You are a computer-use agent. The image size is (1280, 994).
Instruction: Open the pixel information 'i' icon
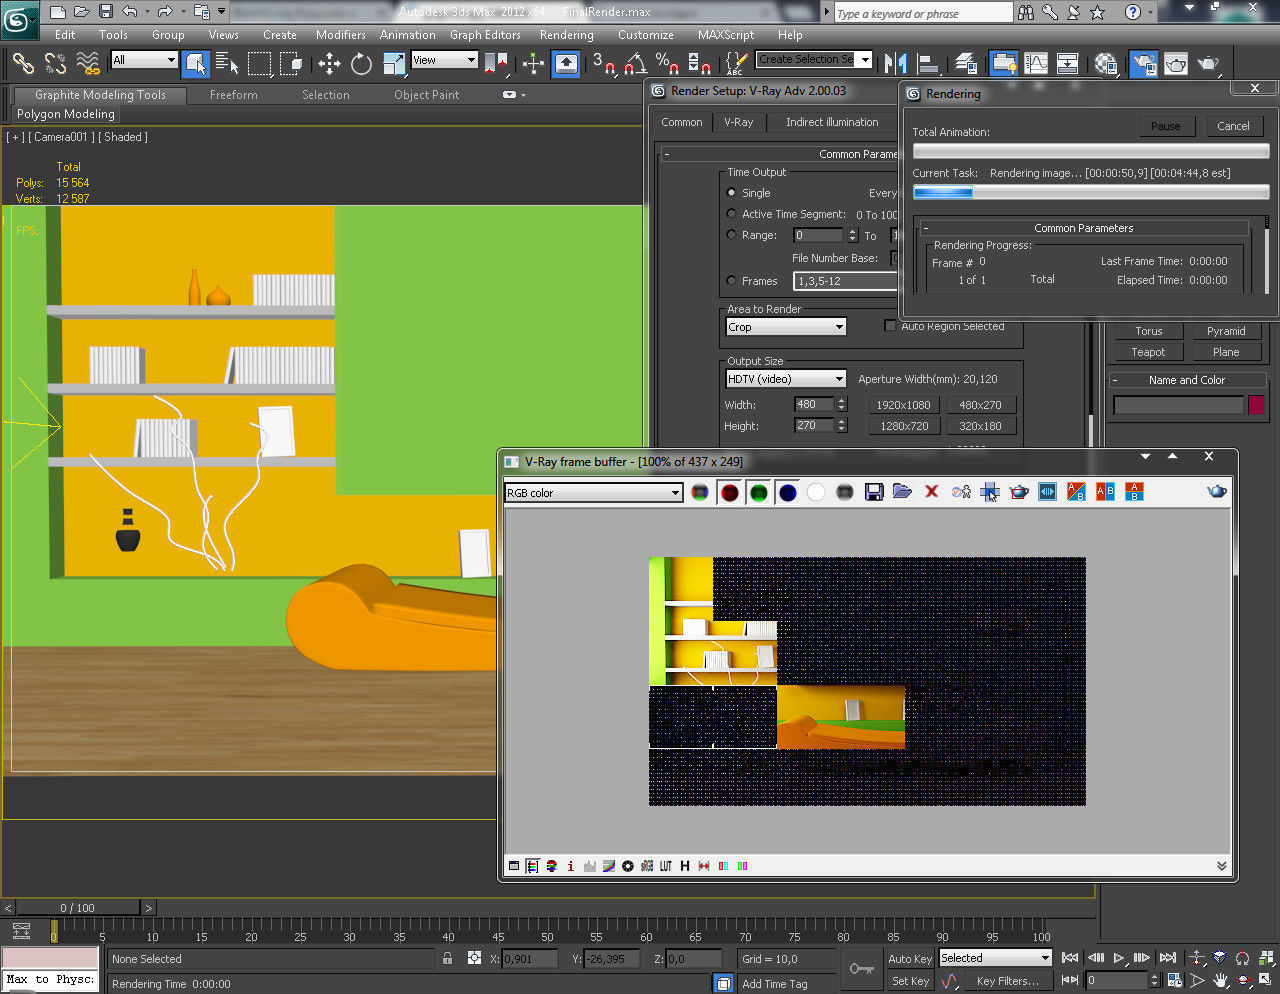(x=571, y=866)
